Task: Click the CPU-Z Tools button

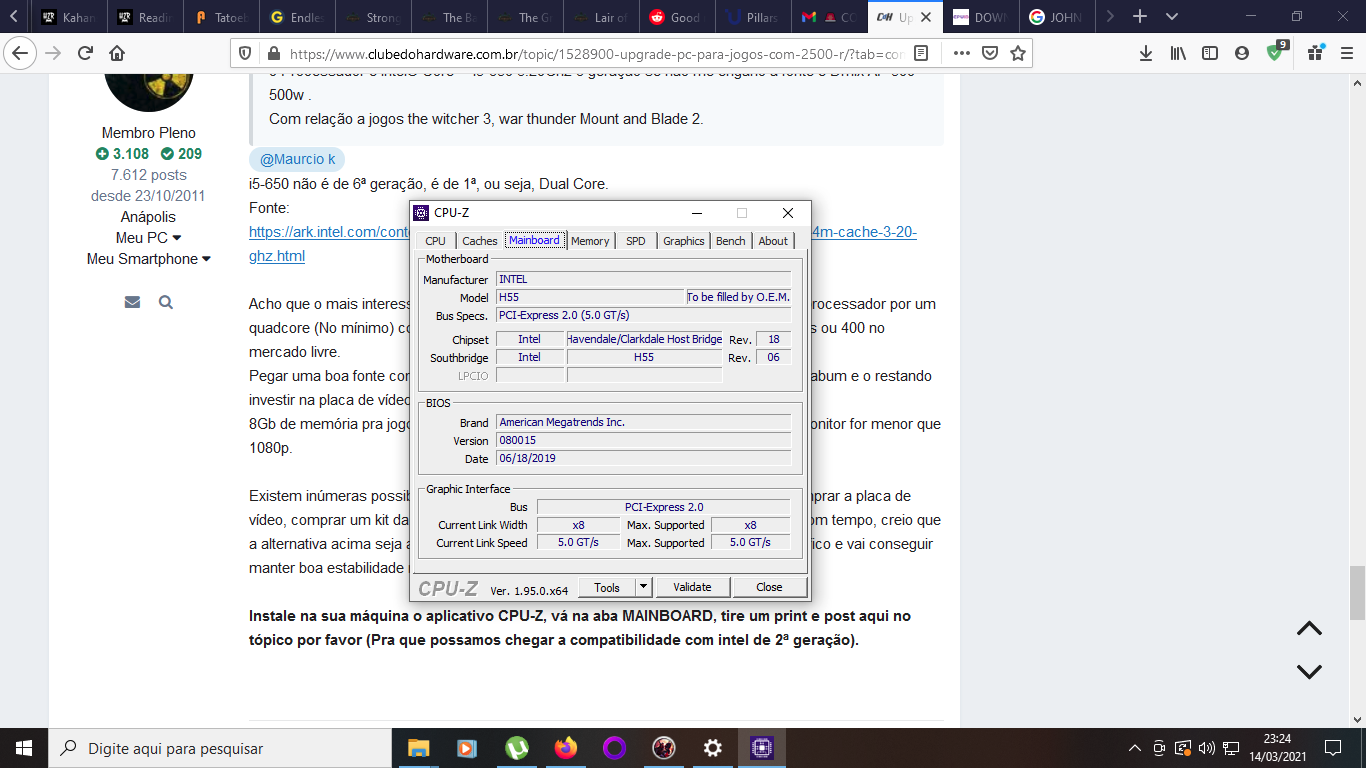Action: click(x=607, y=587)
